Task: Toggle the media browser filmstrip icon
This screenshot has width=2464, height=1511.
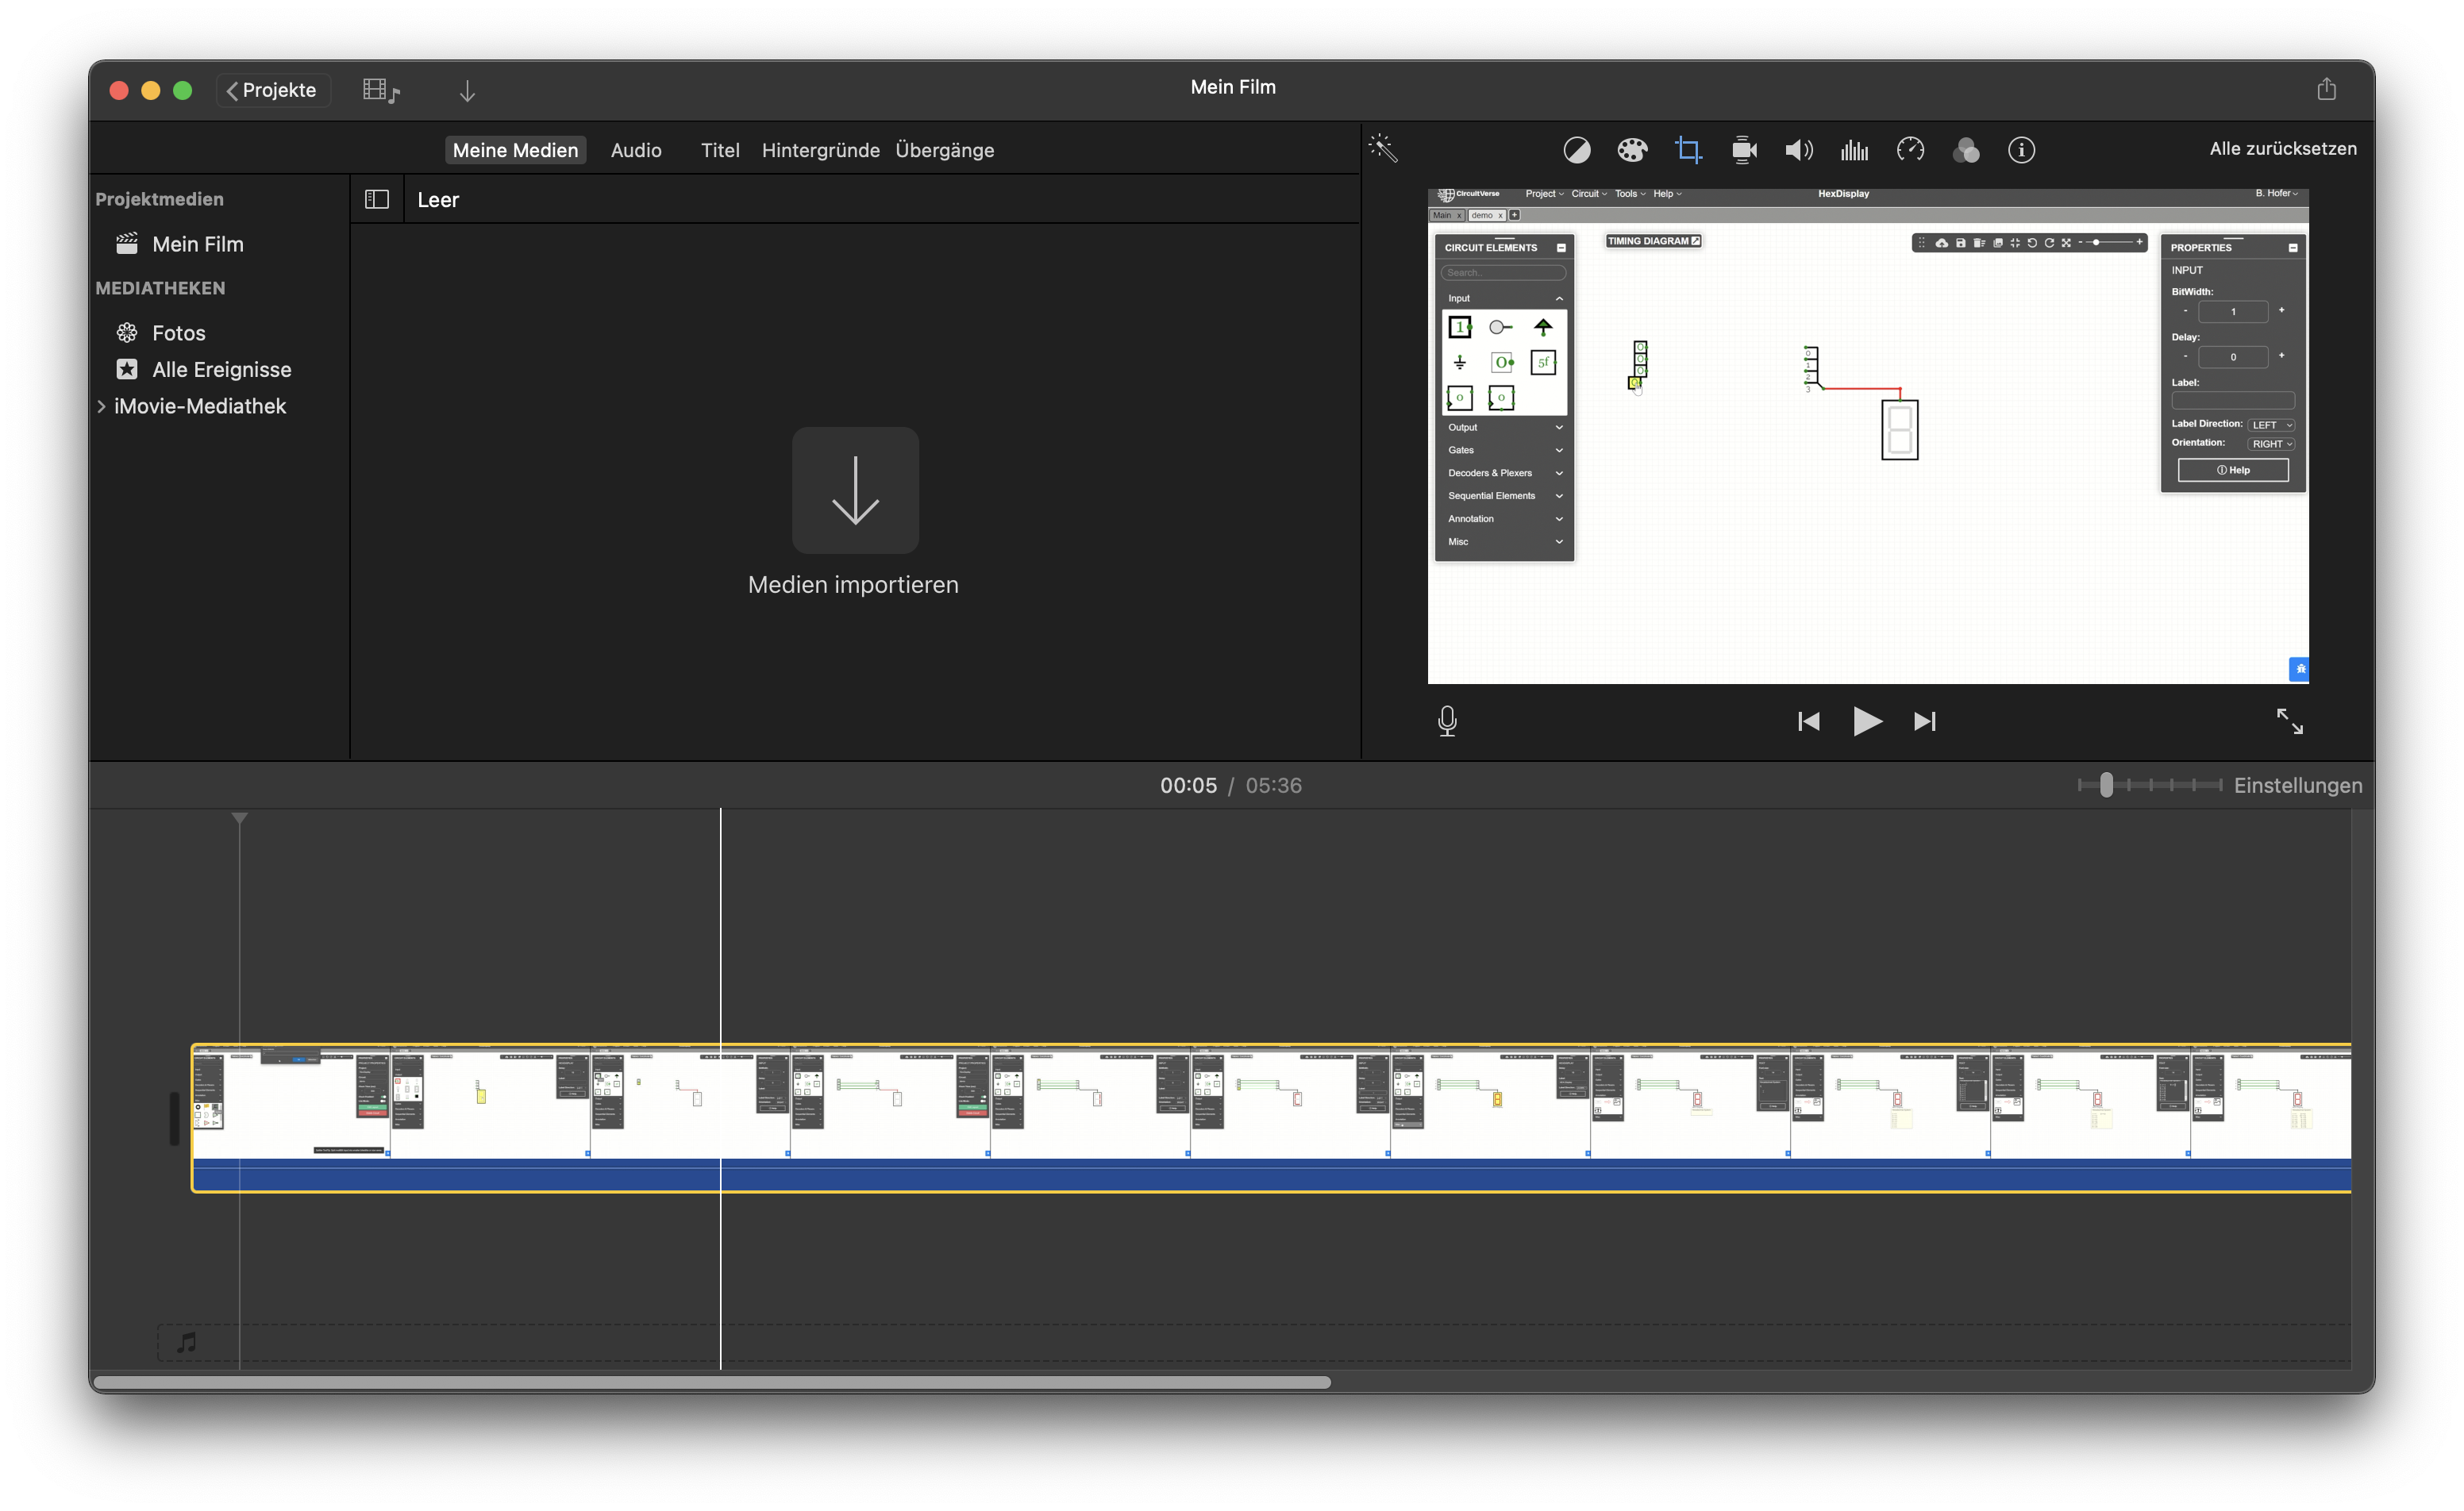Action: [x=380, y=91]
